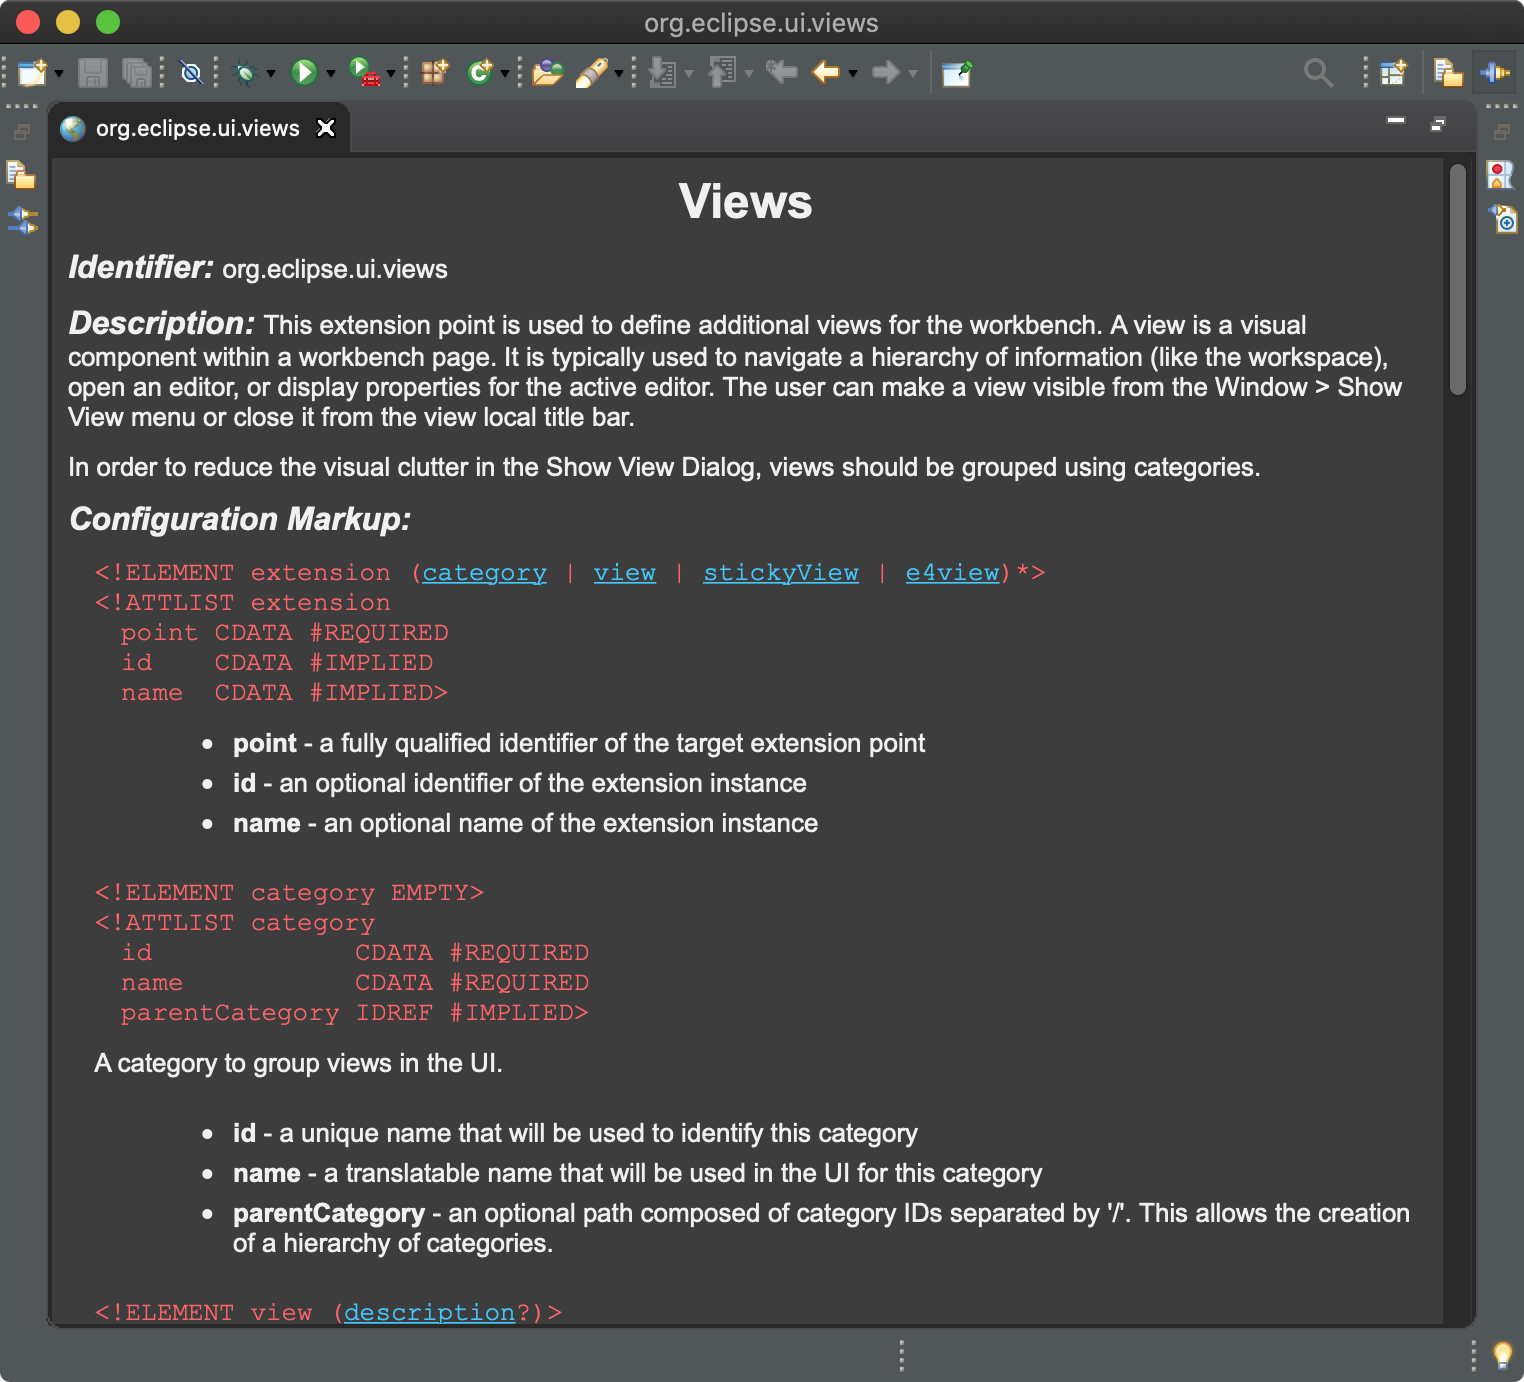
Task: Click the vertical scrollbar thumb
Action: point(1458,280)
